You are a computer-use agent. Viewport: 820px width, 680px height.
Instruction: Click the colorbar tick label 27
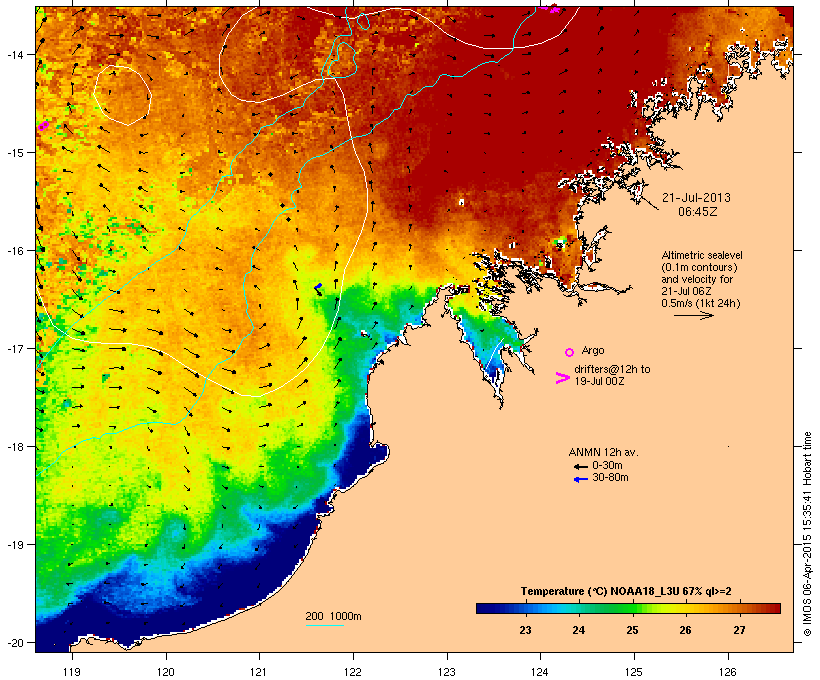pyautogui.click(x=739, y=630)
